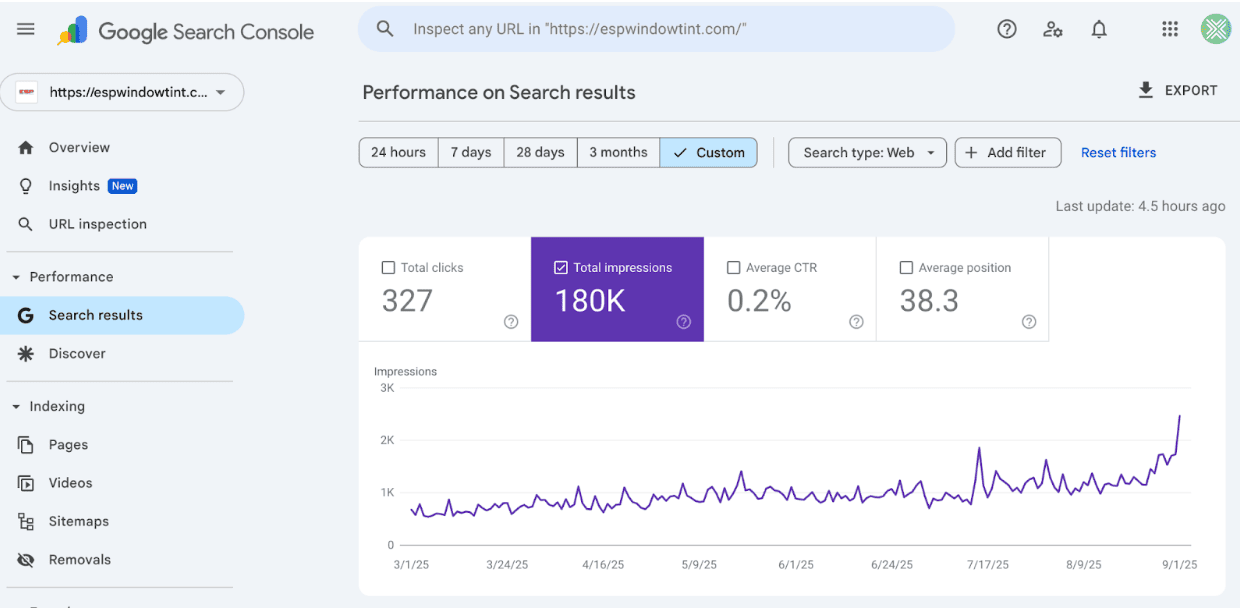Open Sitemaps in the sidebar
The width and height of the screenshot is (1240, 608).
pyautogui.click(x=78, y=521)
